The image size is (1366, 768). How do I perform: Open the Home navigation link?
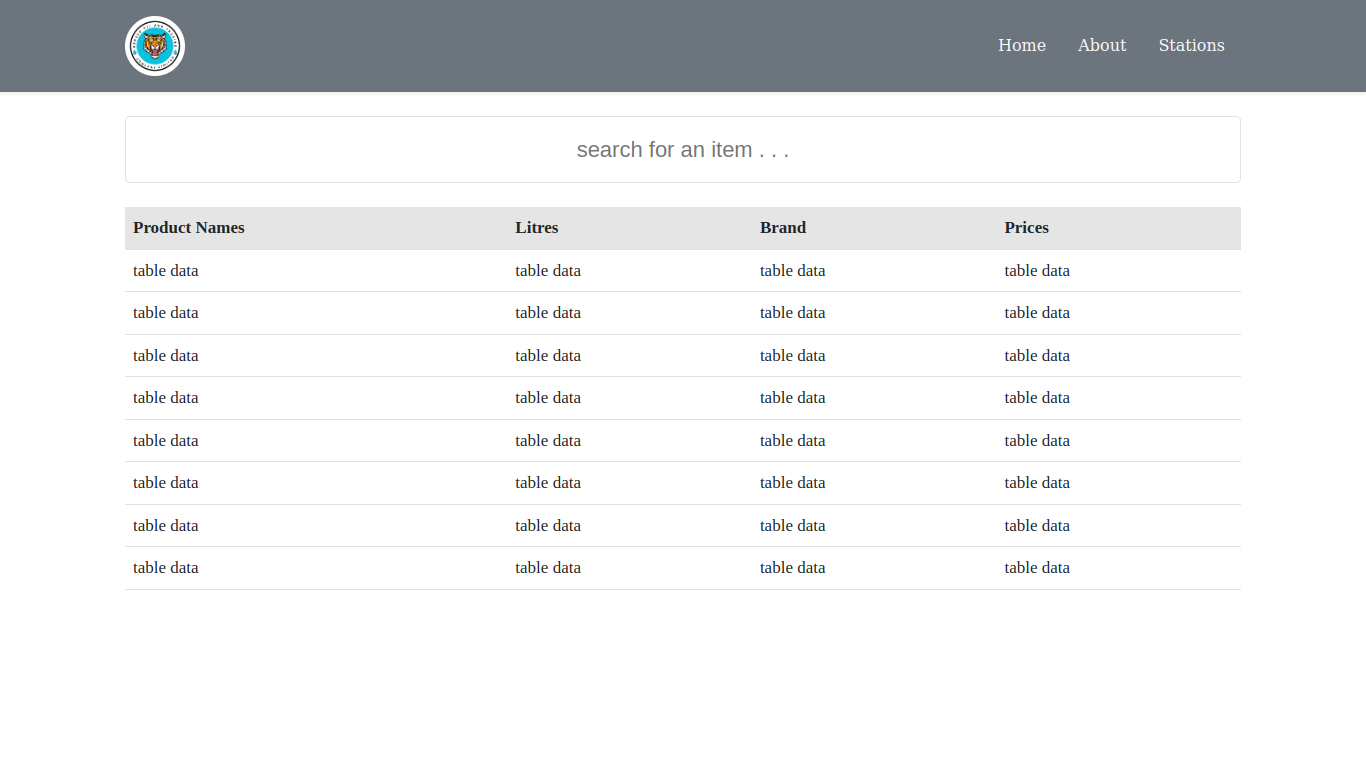(1021, 45)
